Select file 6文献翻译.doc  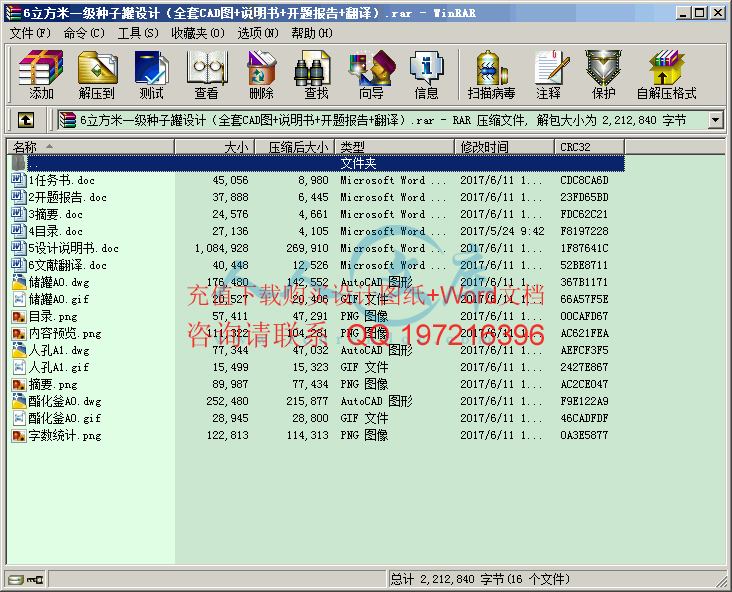tap(67, 265)
